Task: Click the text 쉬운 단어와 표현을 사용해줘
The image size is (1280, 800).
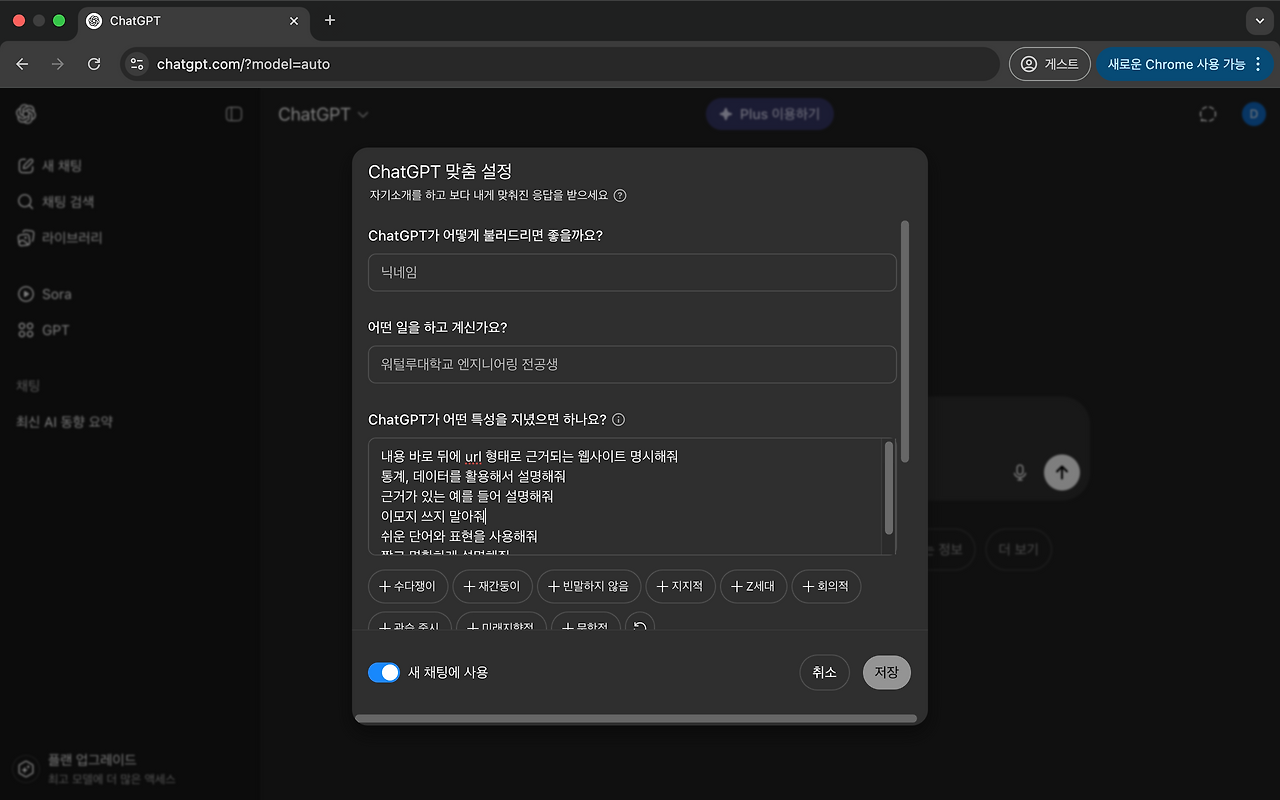Action: pos(459,536)
